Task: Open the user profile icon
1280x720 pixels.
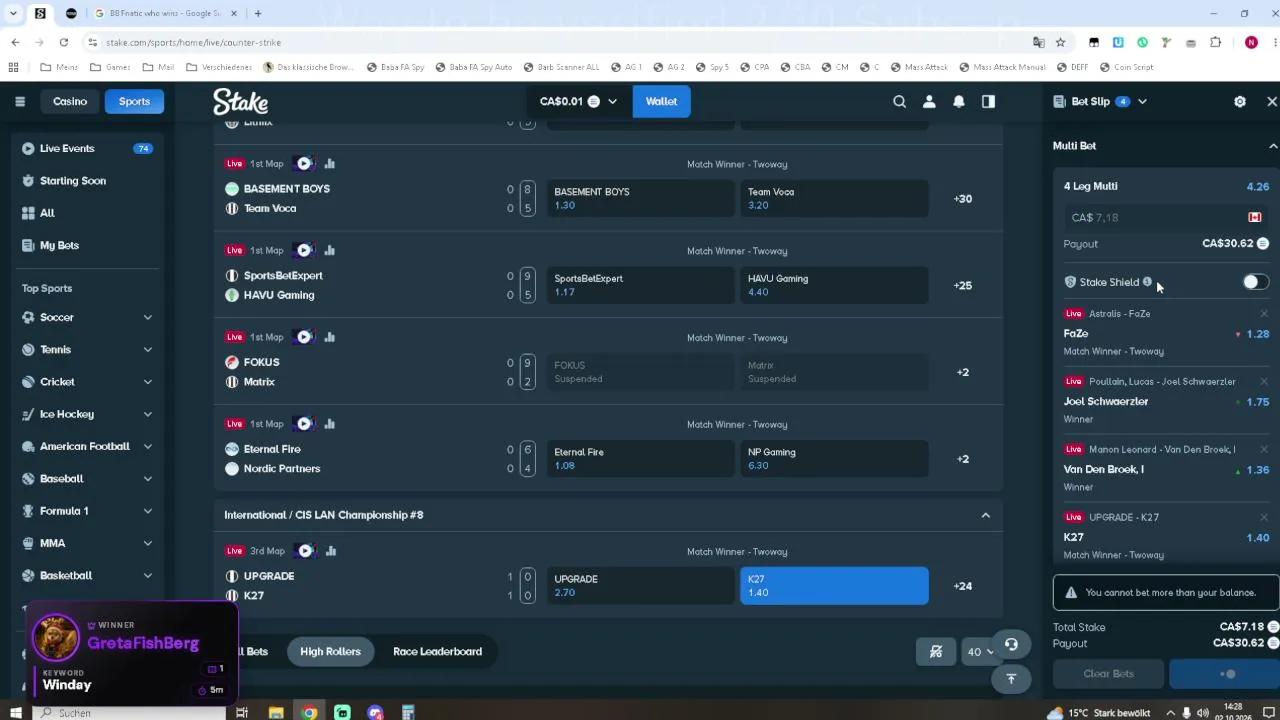Action: point(929,101)
